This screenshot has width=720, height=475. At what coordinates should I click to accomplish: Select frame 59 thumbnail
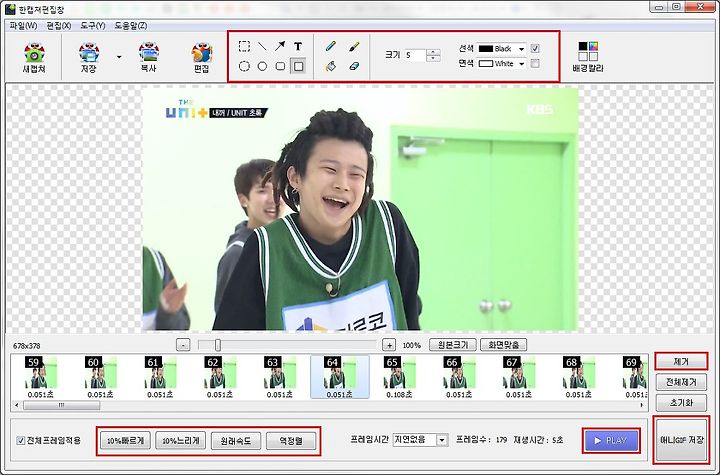click(x=40, y=377)
